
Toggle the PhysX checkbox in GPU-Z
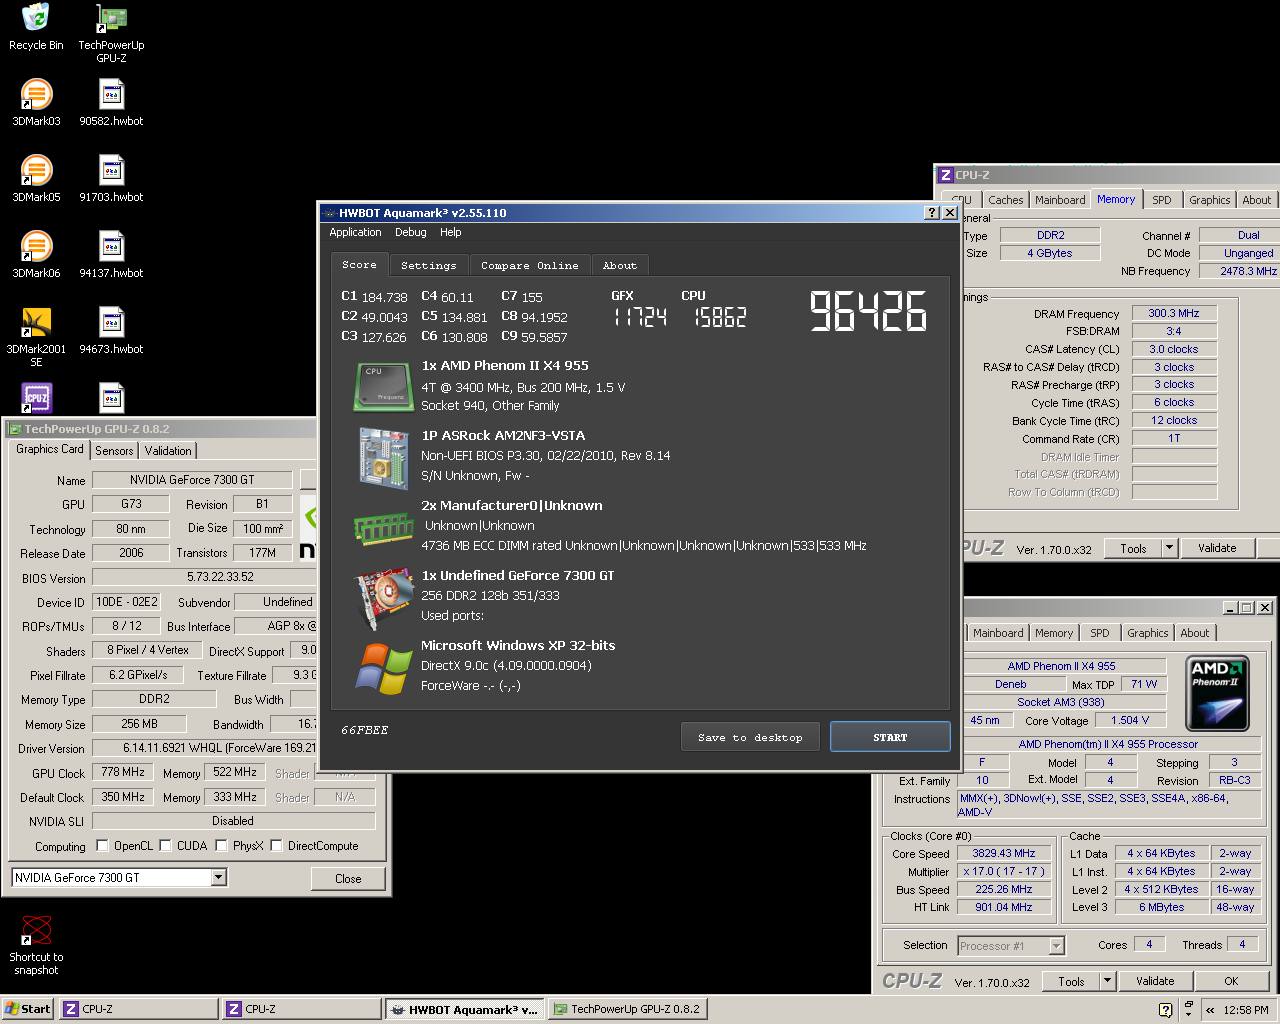tap(221, 846)
